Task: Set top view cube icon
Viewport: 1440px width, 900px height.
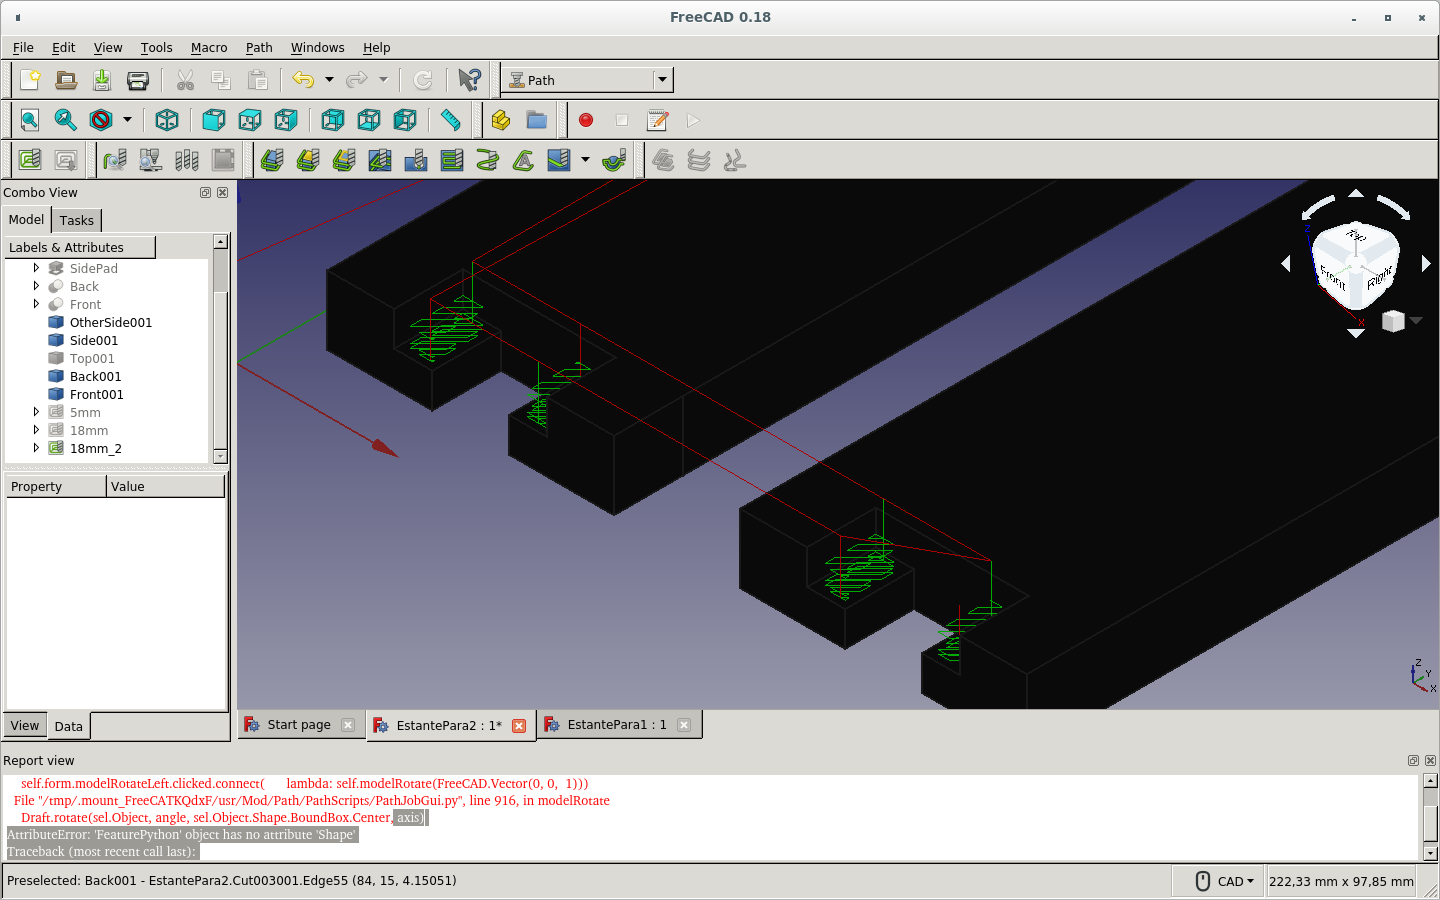Action: (x=250, y=120)
